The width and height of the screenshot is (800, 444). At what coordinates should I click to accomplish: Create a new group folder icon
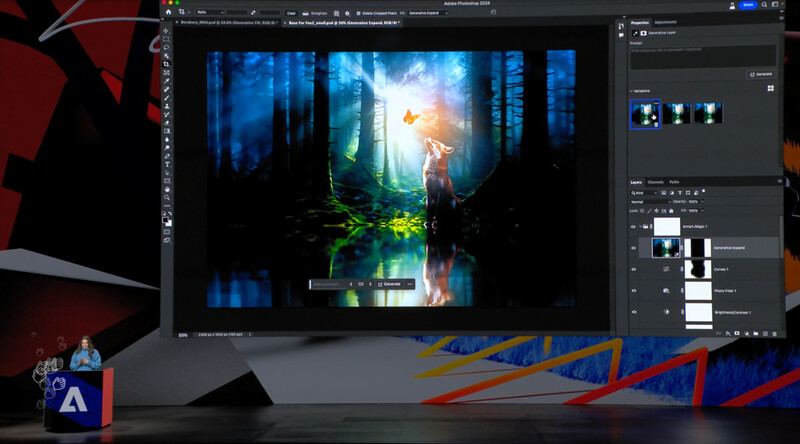coord(756,333)
